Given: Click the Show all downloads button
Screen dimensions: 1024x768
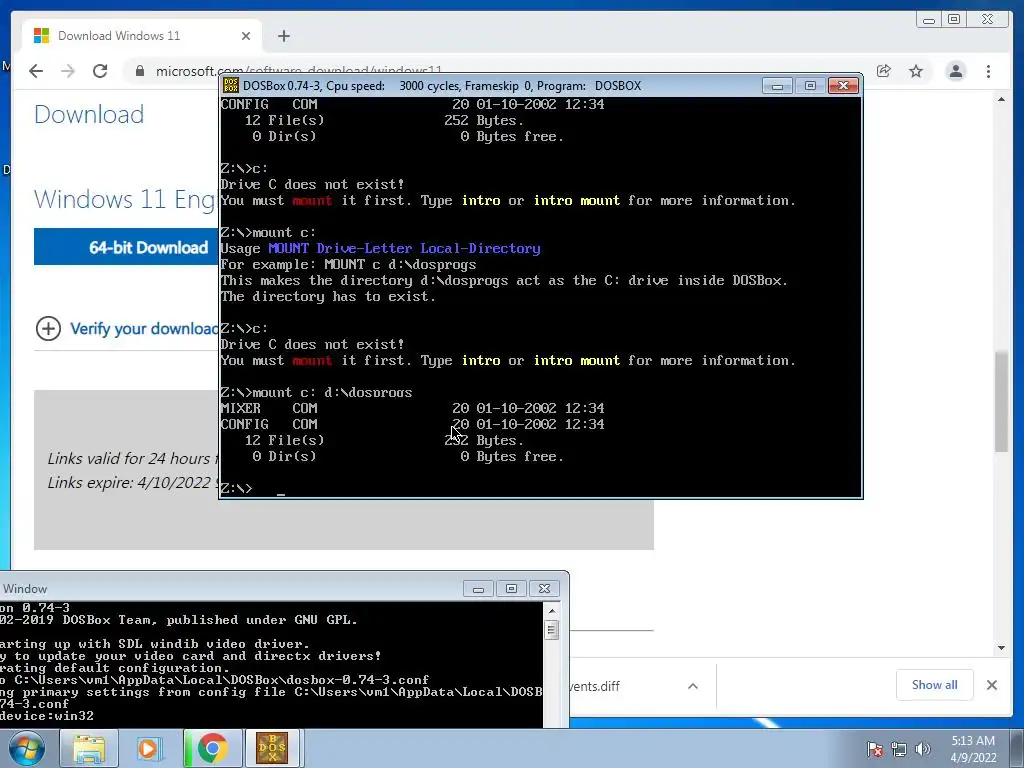Looking at the screenshot, I should point(935,684).
